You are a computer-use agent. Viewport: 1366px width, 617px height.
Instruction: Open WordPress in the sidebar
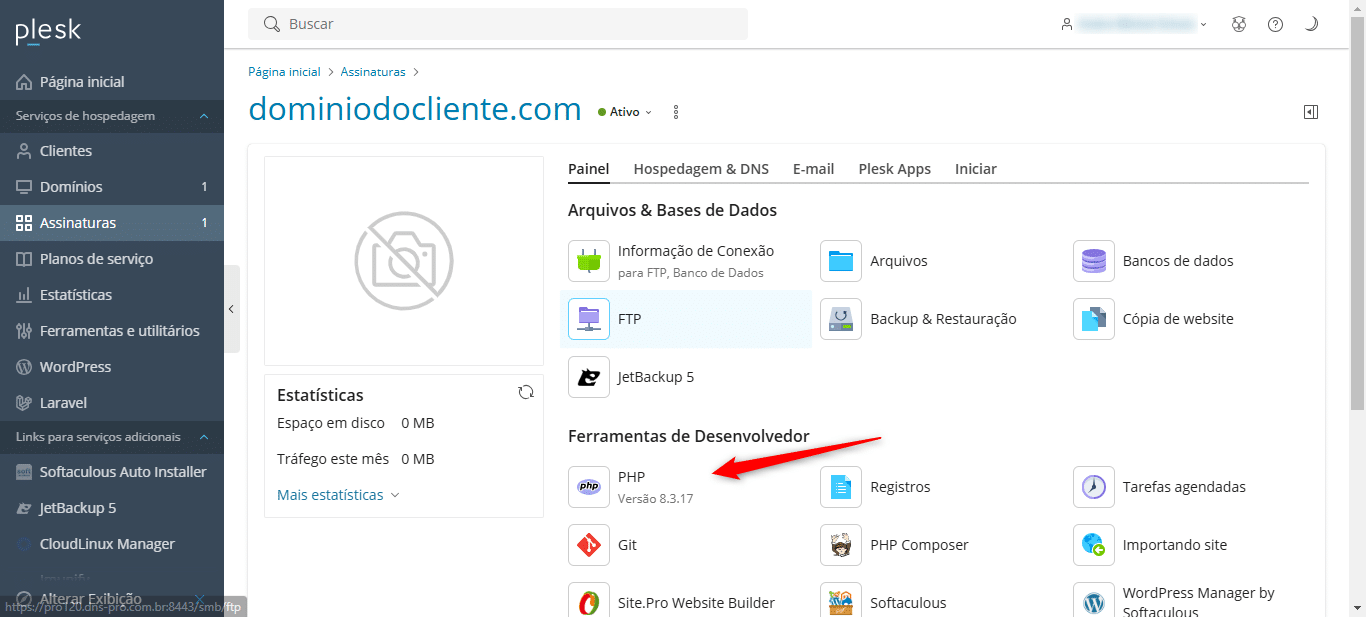112,367
